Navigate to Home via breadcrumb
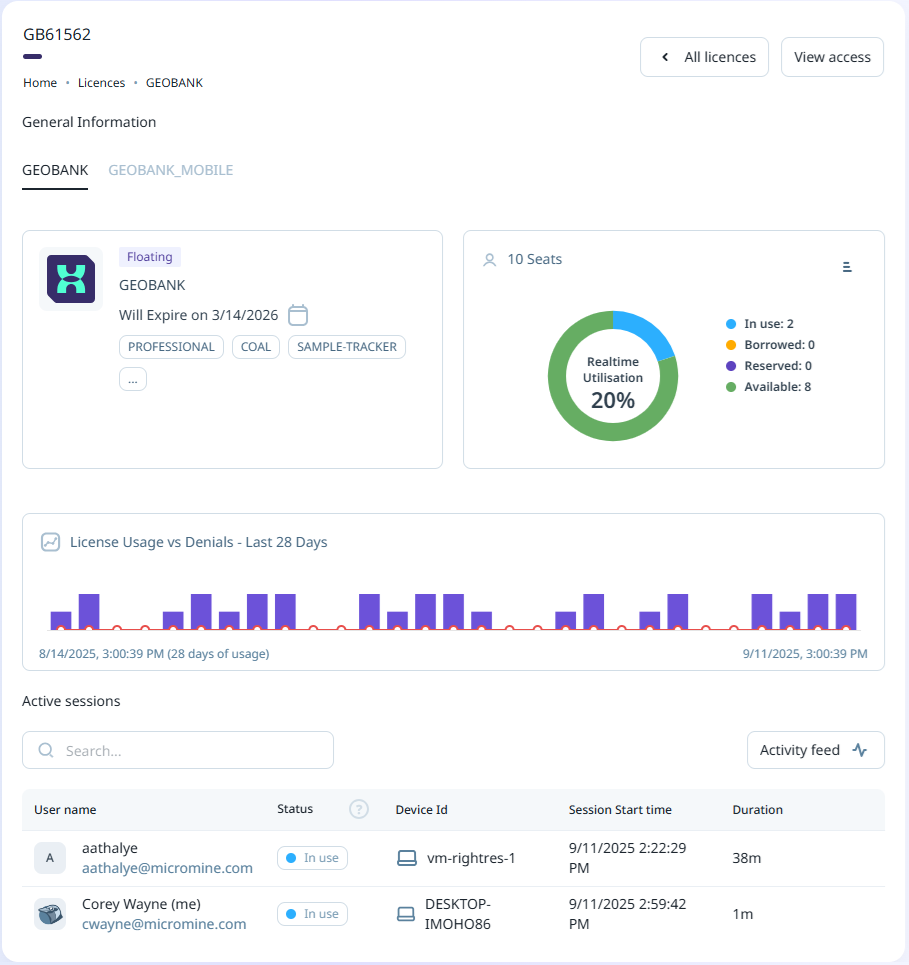909x965 pixels. tap(40, 83)
